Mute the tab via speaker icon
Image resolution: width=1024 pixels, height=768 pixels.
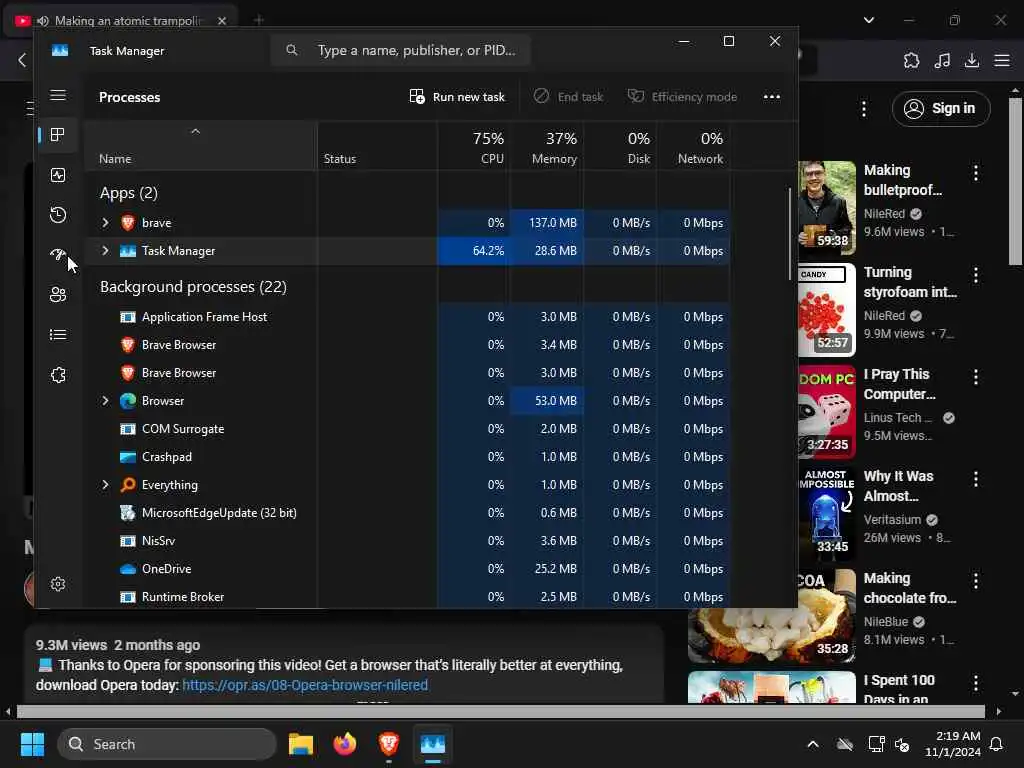[x=43, y=21]
